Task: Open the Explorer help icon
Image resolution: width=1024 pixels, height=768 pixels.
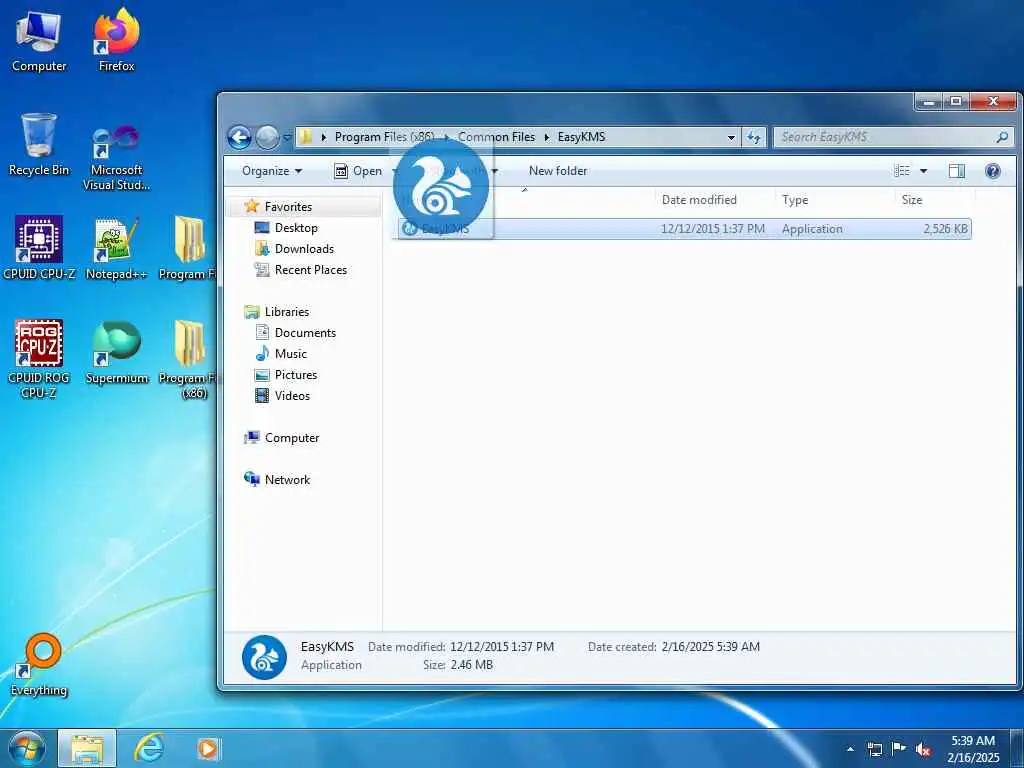Action: click(x=993, y=171)
